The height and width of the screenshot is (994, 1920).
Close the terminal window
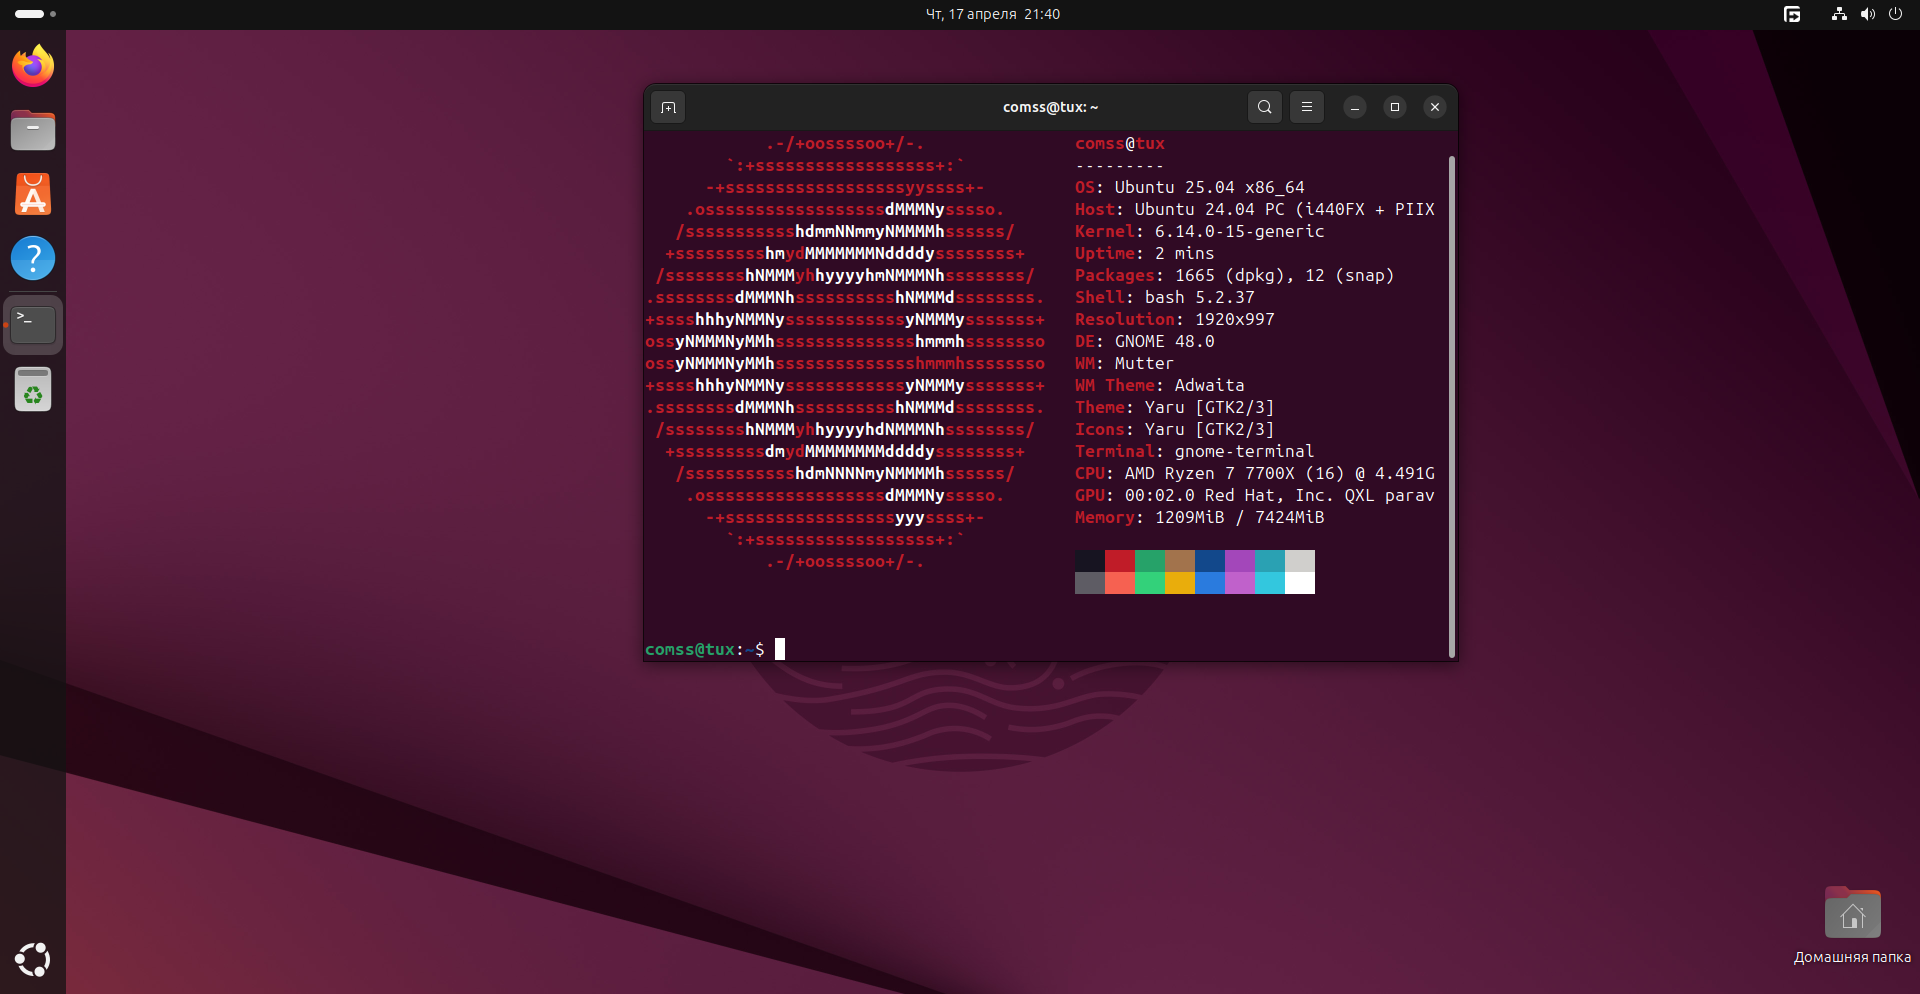pos(1435,107)
